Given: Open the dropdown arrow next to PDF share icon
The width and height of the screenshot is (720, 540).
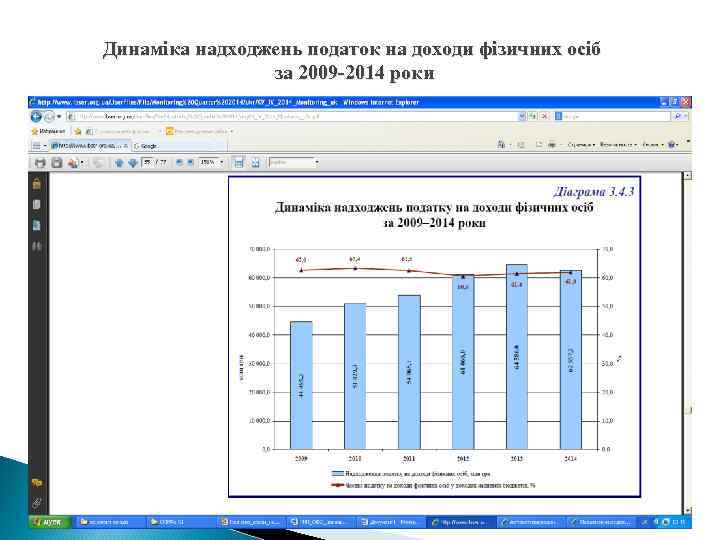Looking at the screenshot, I should pyautogui.click(x=82, y=163).
